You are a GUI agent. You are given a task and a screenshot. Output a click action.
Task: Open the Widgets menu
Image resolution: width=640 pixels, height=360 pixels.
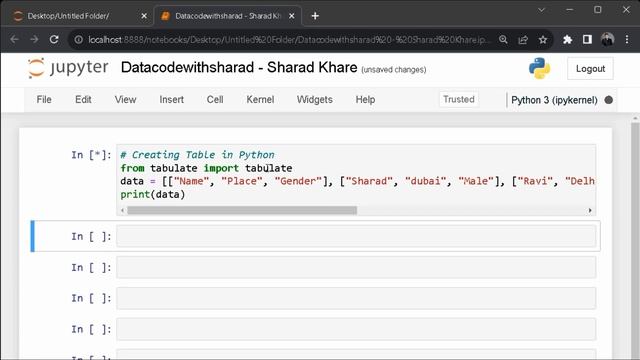pyautogui.click(x=315, y=100)
